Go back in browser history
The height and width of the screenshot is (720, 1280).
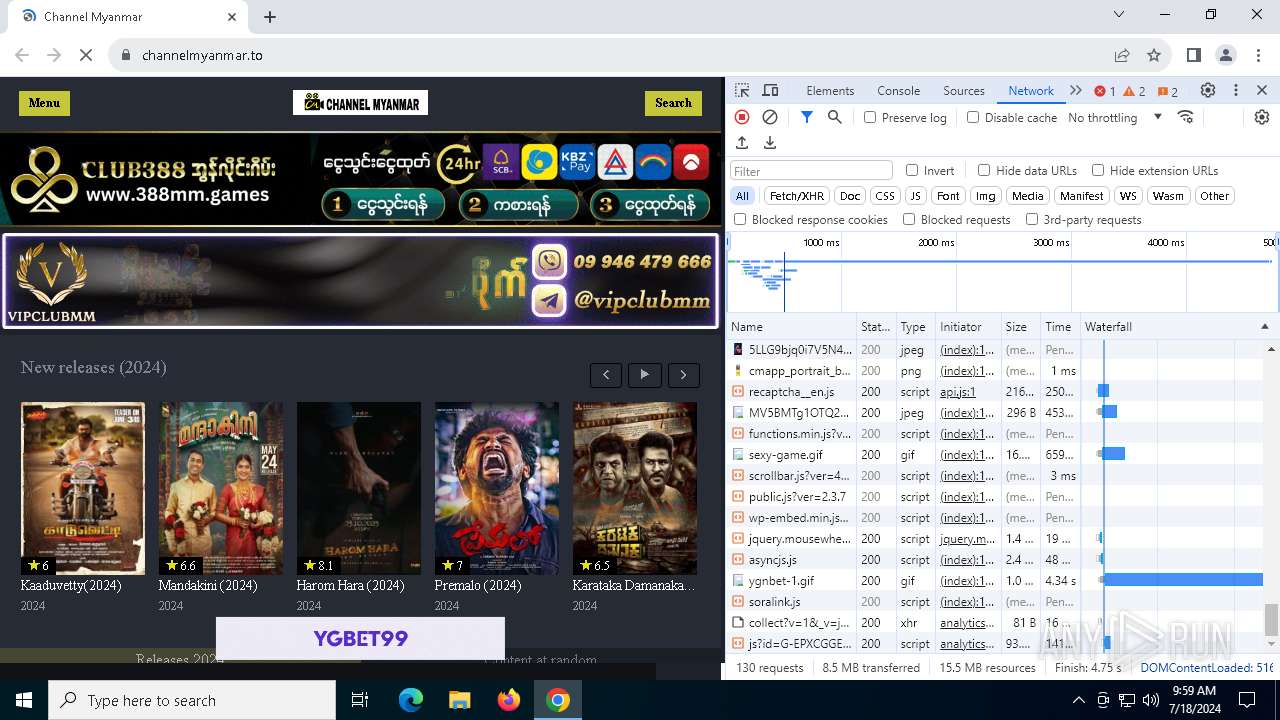22,55
